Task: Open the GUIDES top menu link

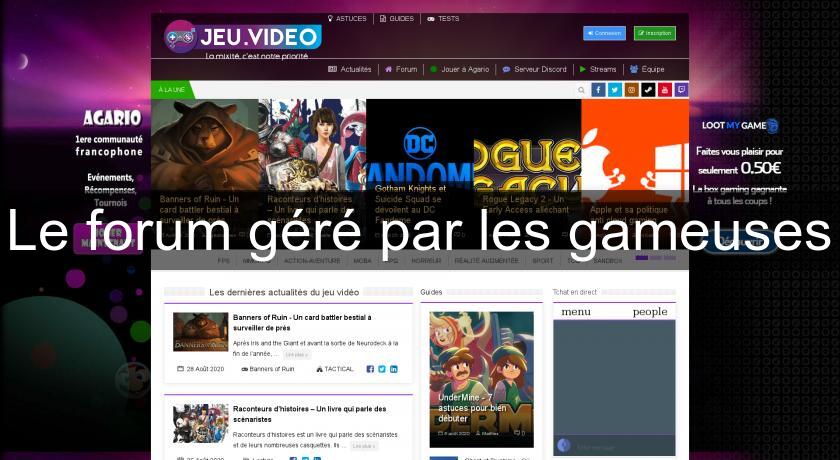Action: [397, 19]
